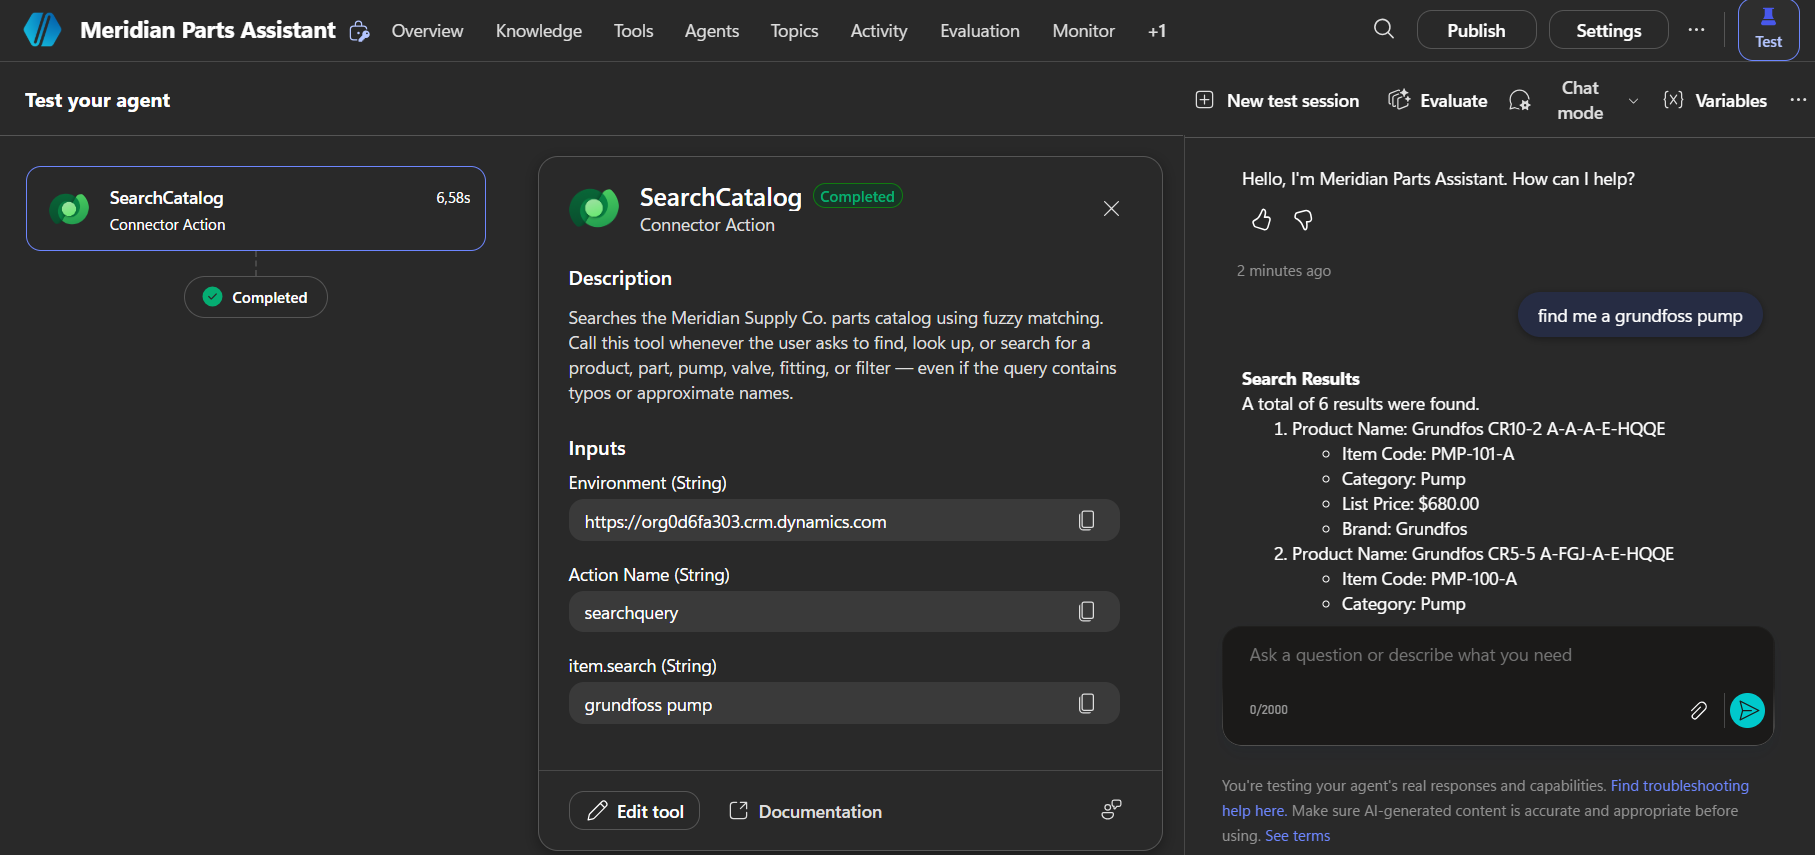
Task: Copy the Environment string value
Action: pos(1087,520)
